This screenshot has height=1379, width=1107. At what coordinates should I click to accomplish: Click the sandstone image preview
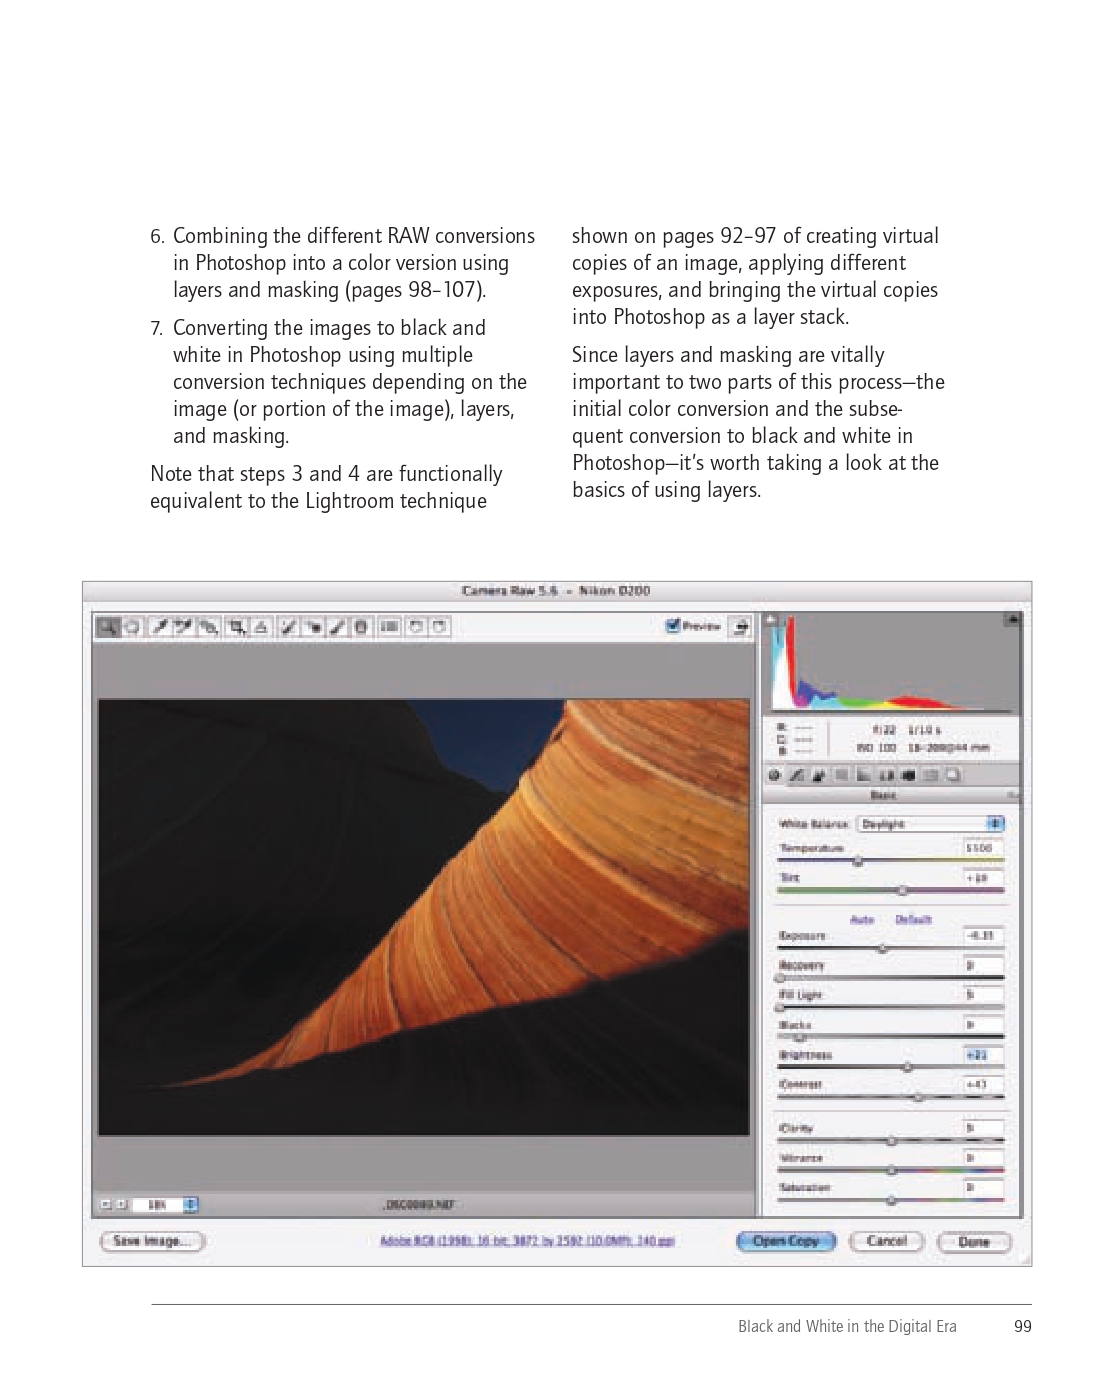424,917
